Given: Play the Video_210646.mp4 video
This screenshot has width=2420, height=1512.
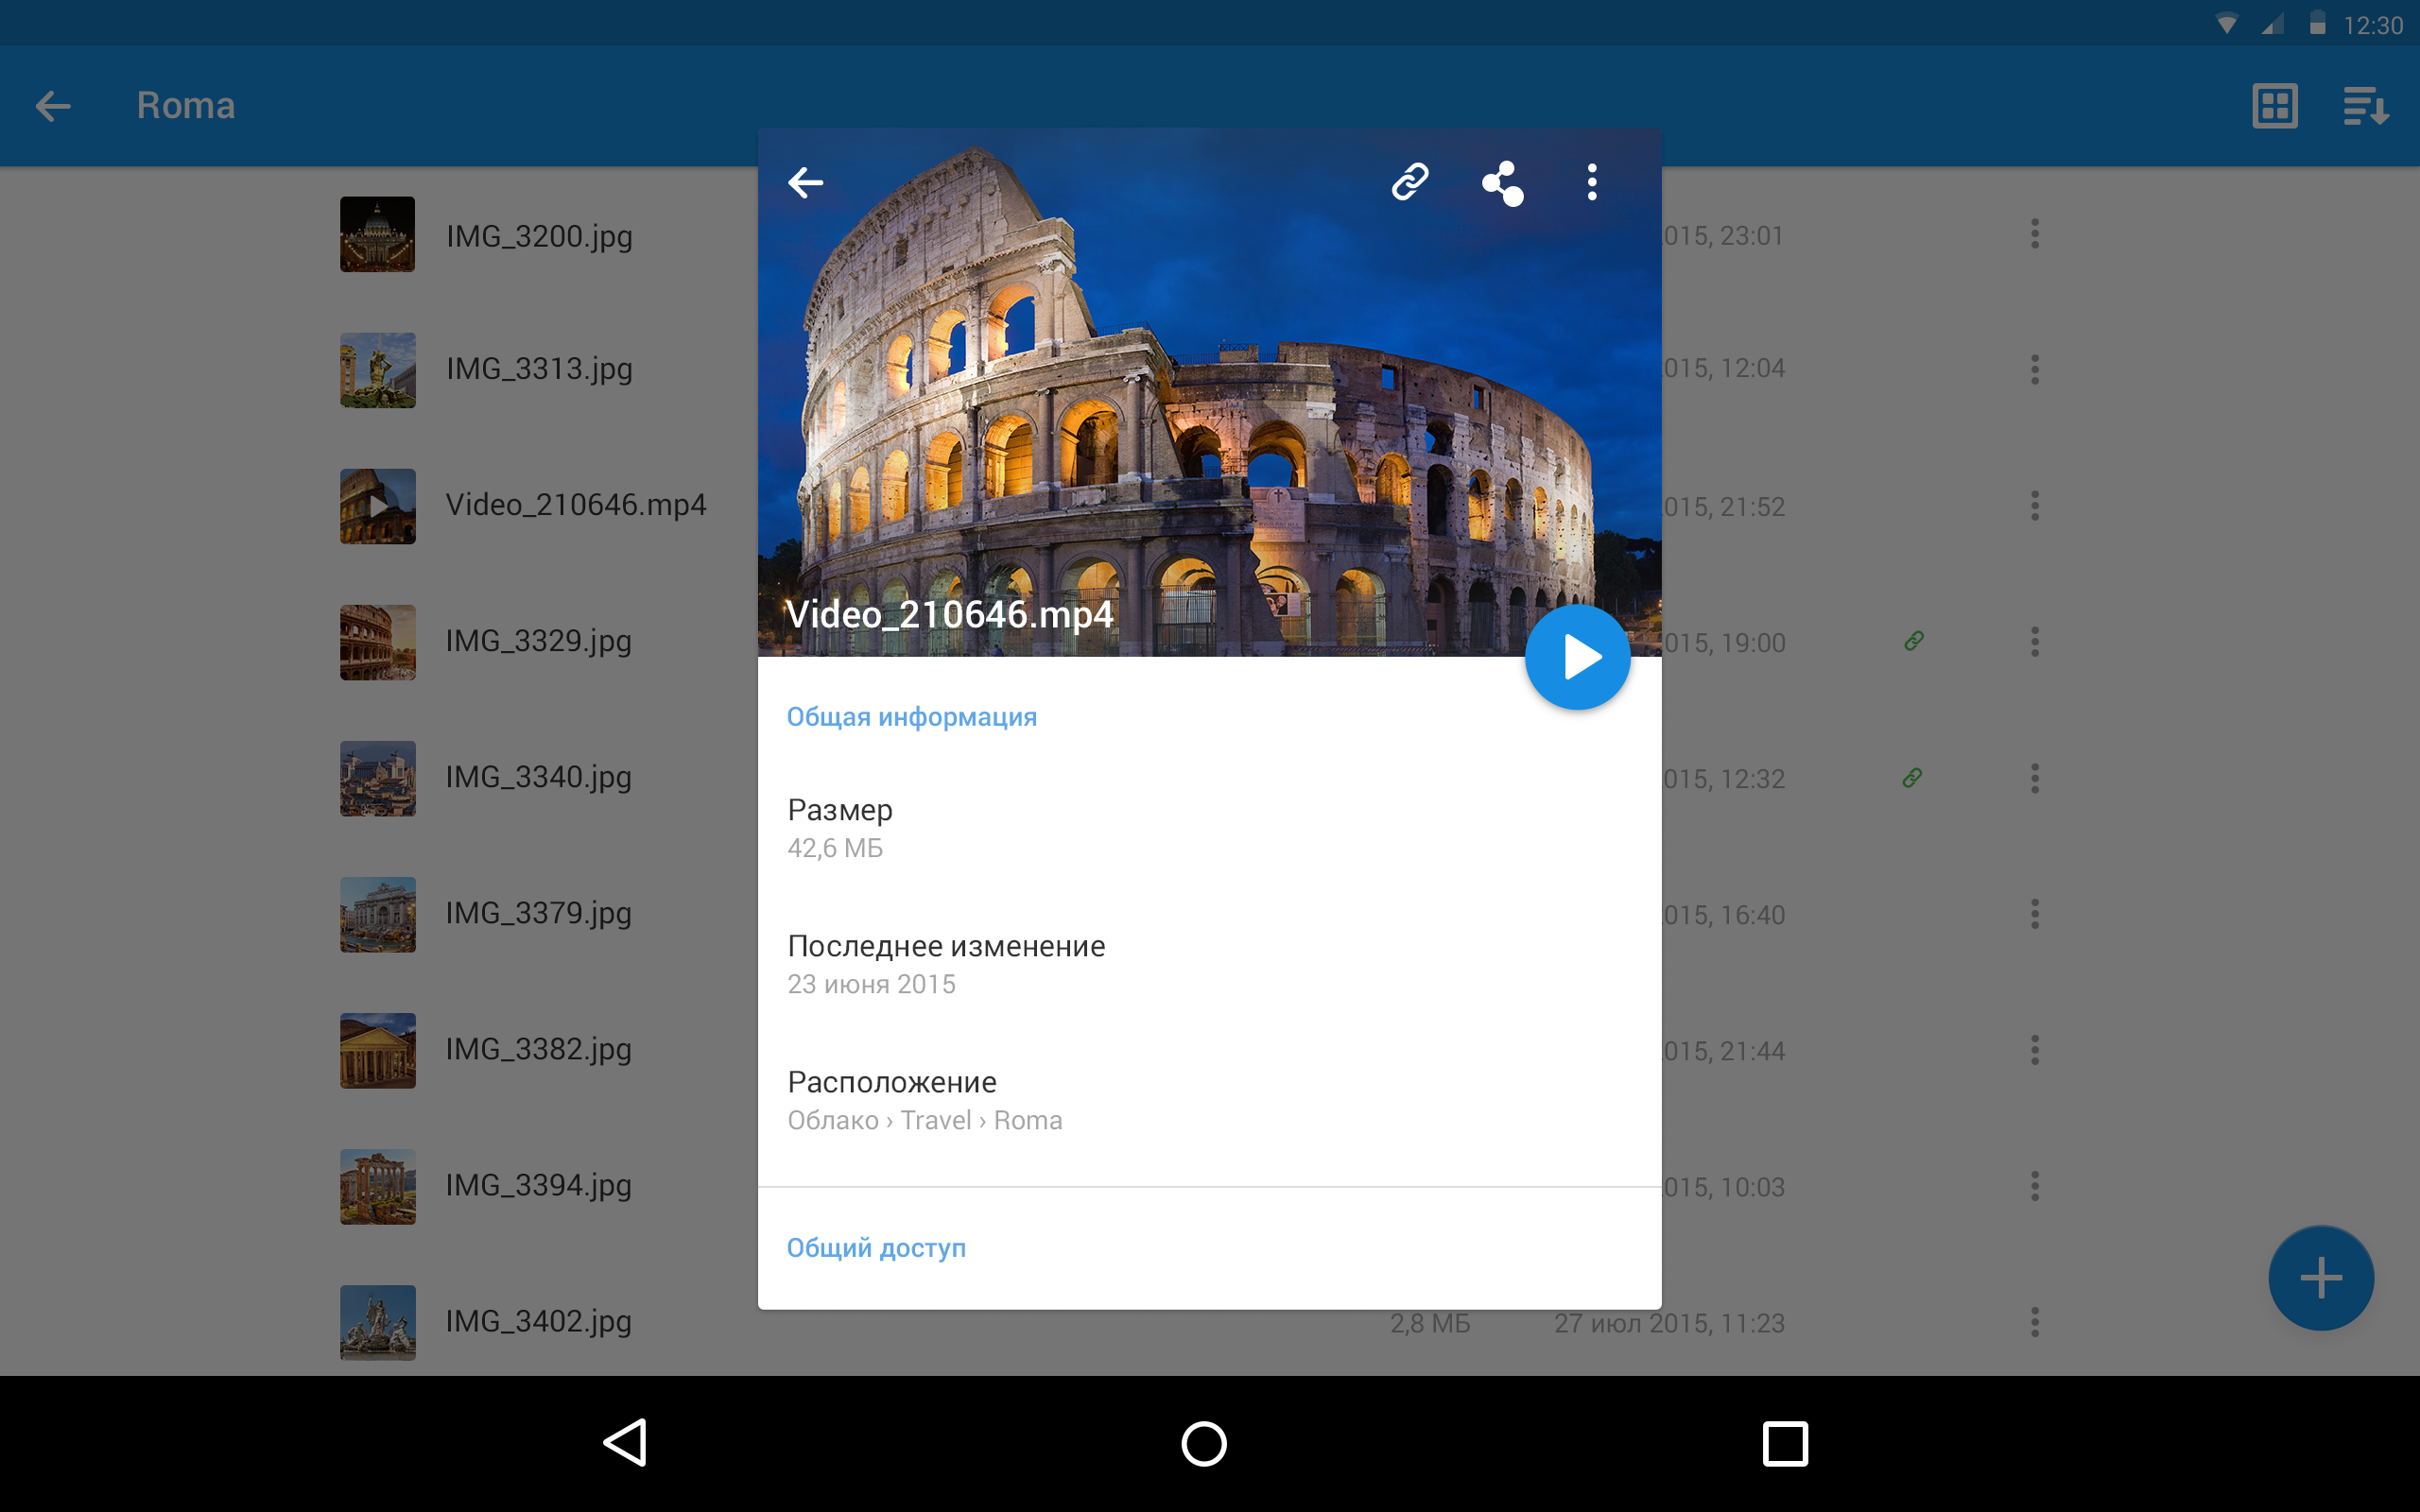Looking at the screenshot, I should (1577, 657).
